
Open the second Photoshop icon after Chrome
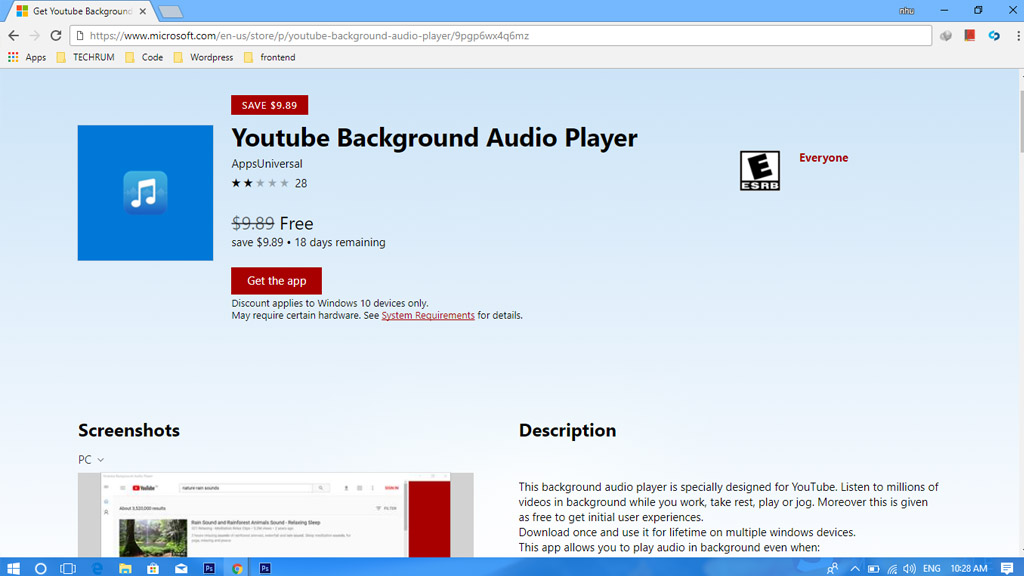(x=264, y=569)
